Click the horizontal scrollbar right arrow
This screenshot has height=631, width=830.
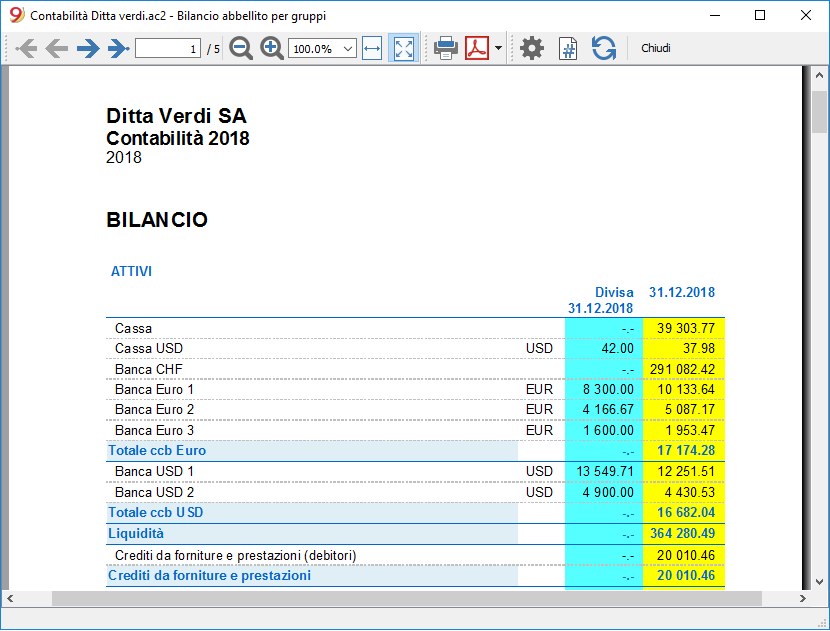802,599
